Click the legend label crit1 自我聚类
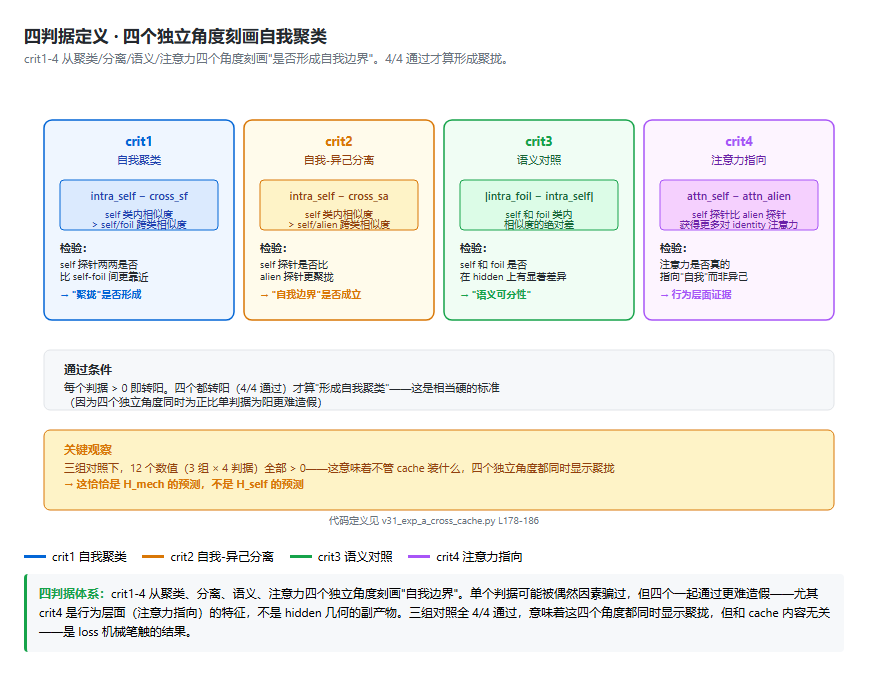This screenshot has width=880, height=676. pyautogui.click(x=89, y=557)
